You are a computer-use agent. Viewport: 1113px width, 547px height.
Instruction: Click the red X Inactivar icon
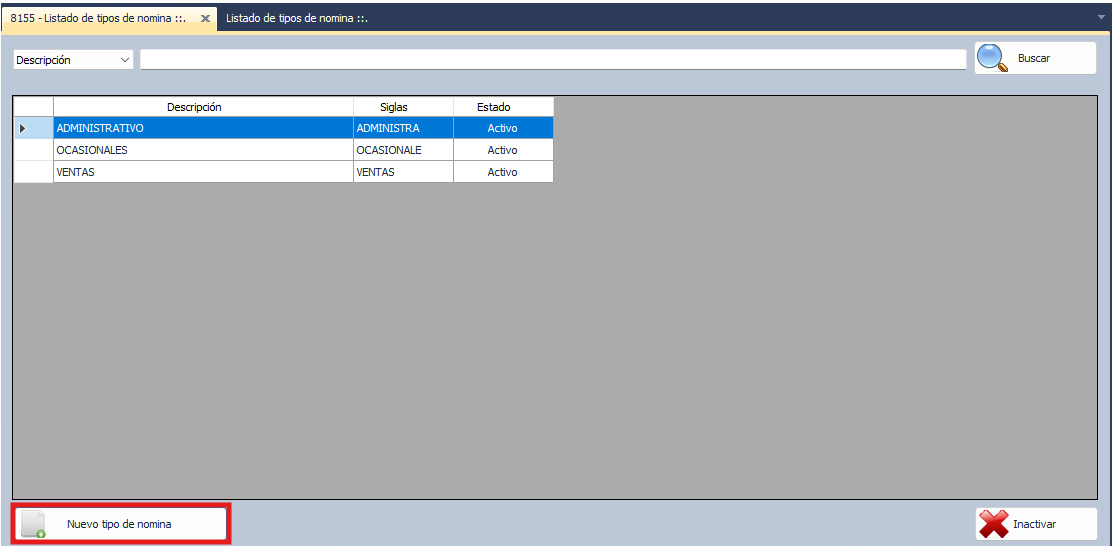coord(993,524)
